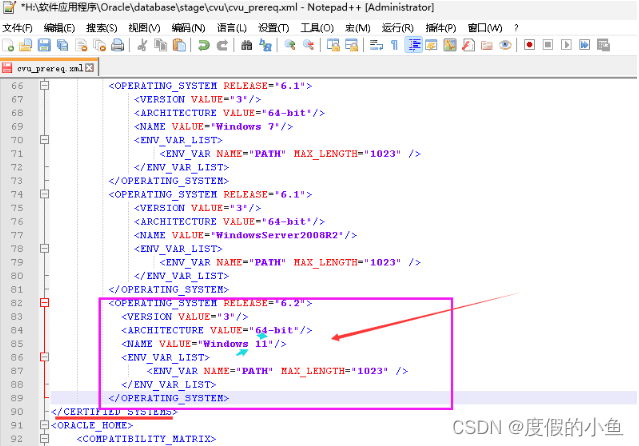This screenshot has height=446, width=639.
Task: Toggle synchronize vertical scrolling icon
Action: (x=333, y=45)
